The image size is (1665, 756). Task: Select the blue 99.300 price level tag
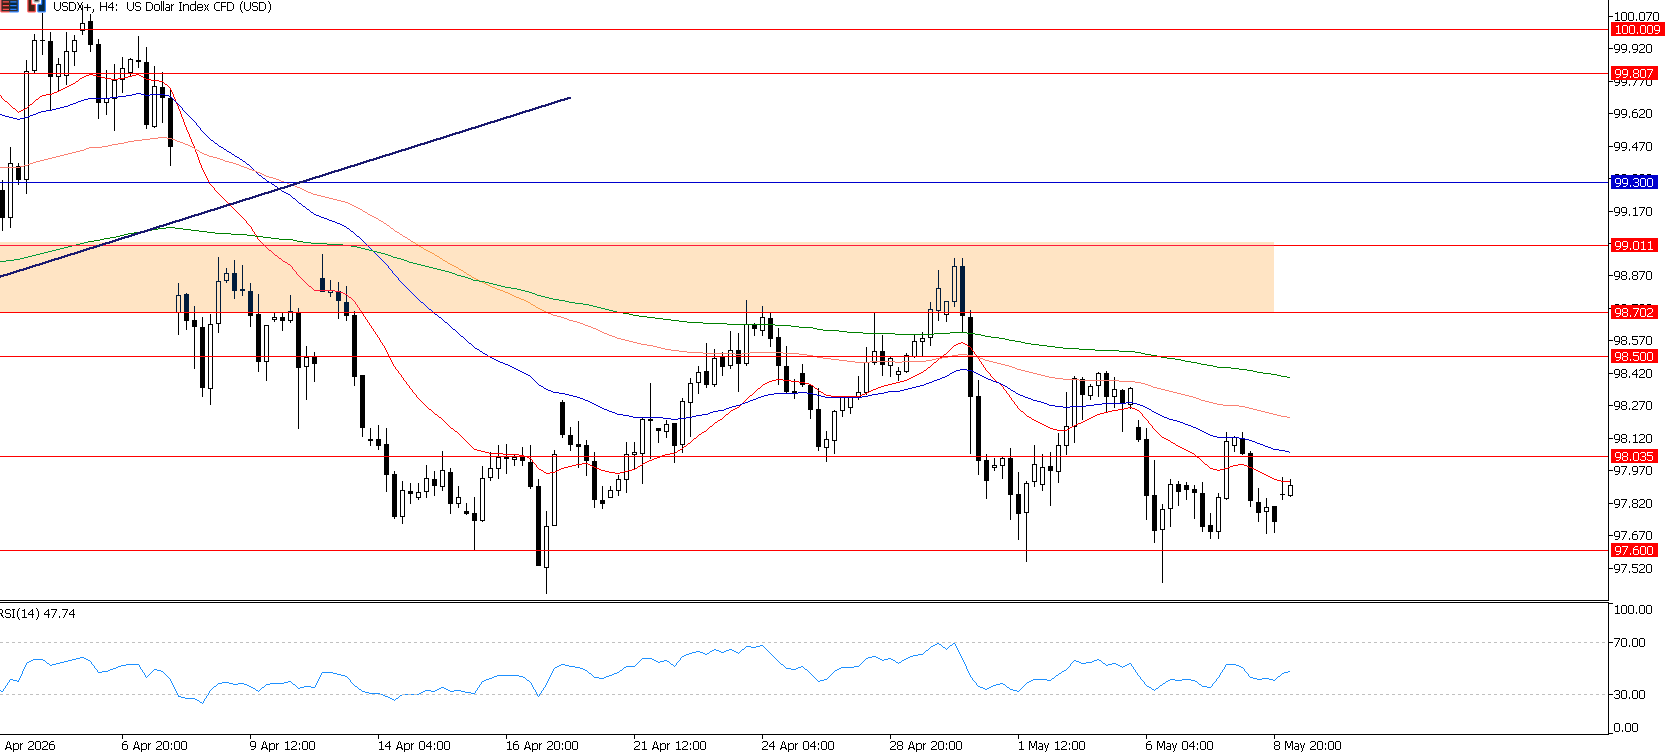(1634, 182)
